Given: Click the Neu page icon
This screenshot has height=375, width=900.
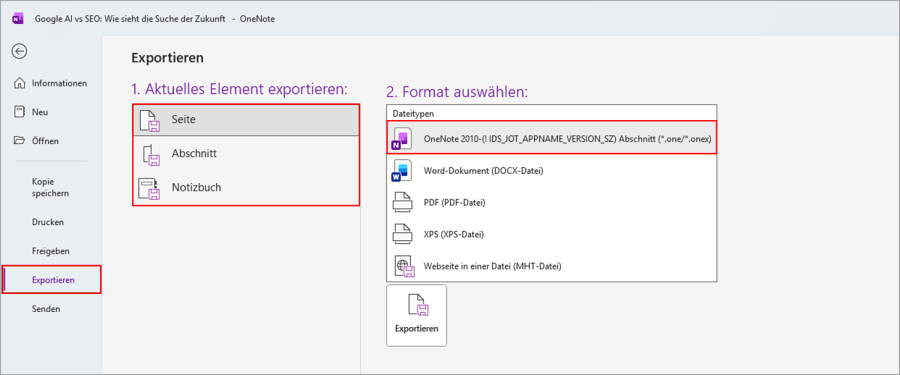Looking at the screenshot, I should pyautogui.click(x=20, y=112).
